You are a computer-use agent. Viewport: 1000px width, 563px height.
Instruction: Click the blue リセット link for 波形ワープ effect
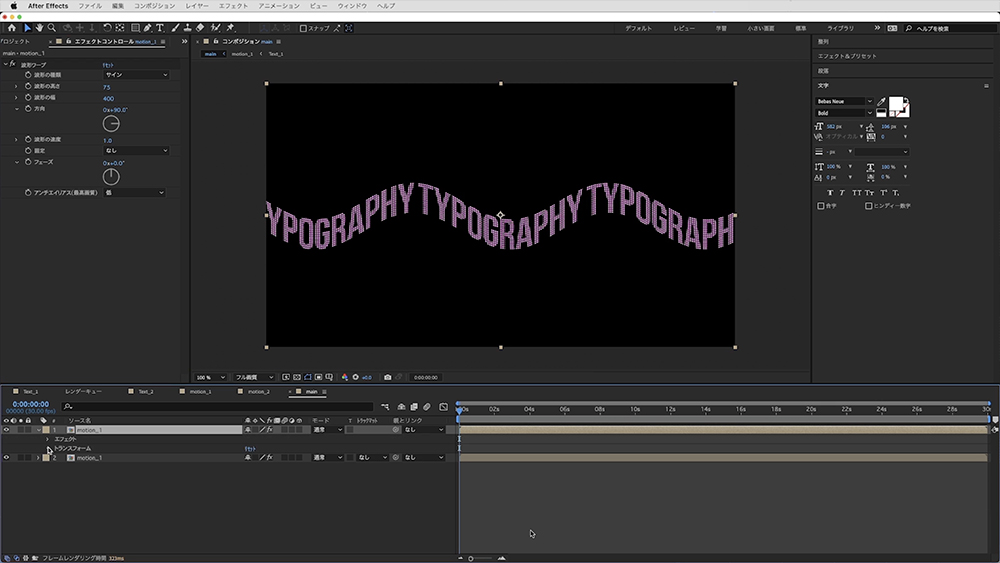pos(108,65)
